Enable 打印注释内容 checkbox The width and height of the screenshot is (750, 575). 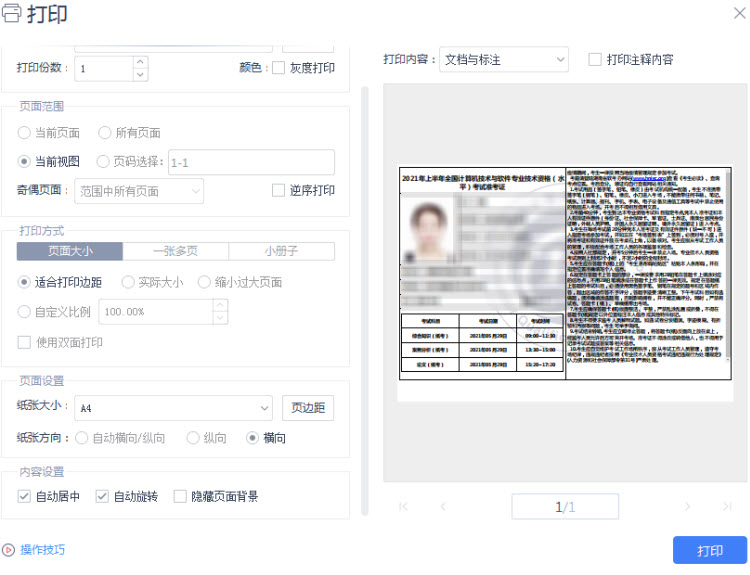pyautogui.click(x=595, y=59)
